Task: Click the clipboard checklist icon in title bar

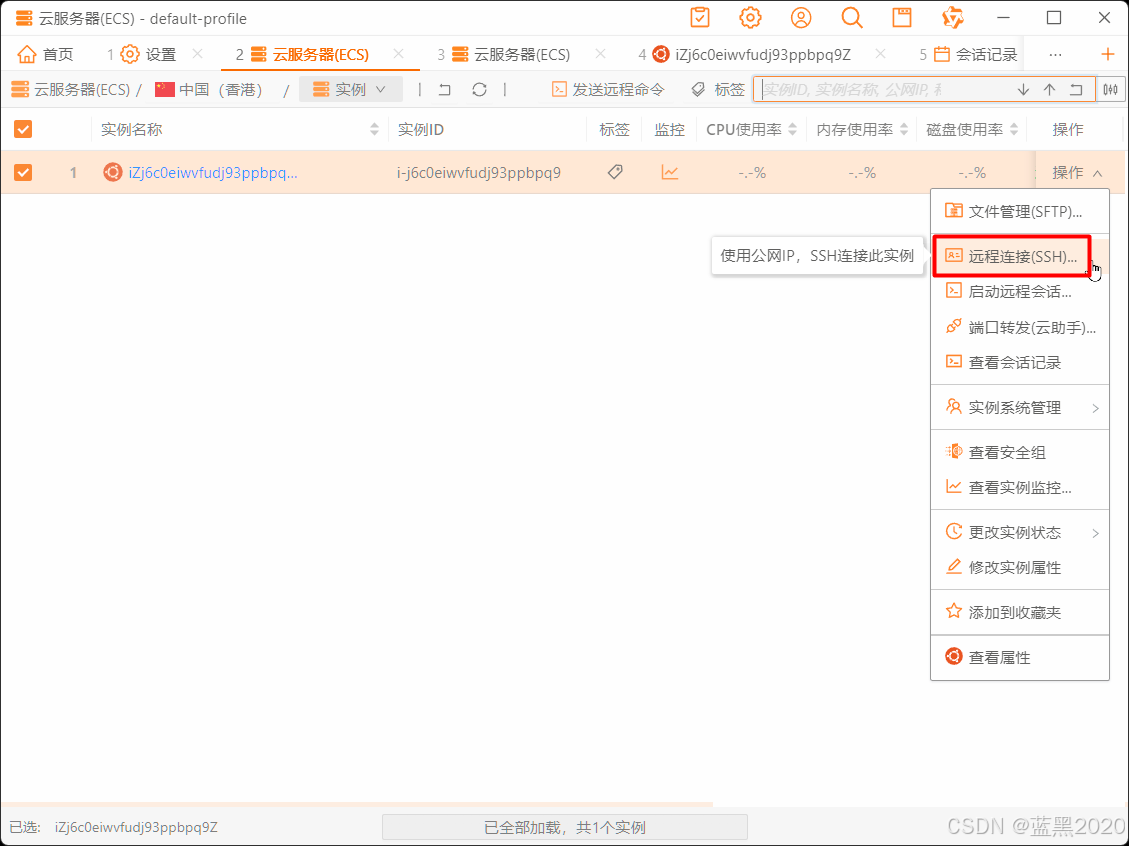Action: (x=700, y=18)
